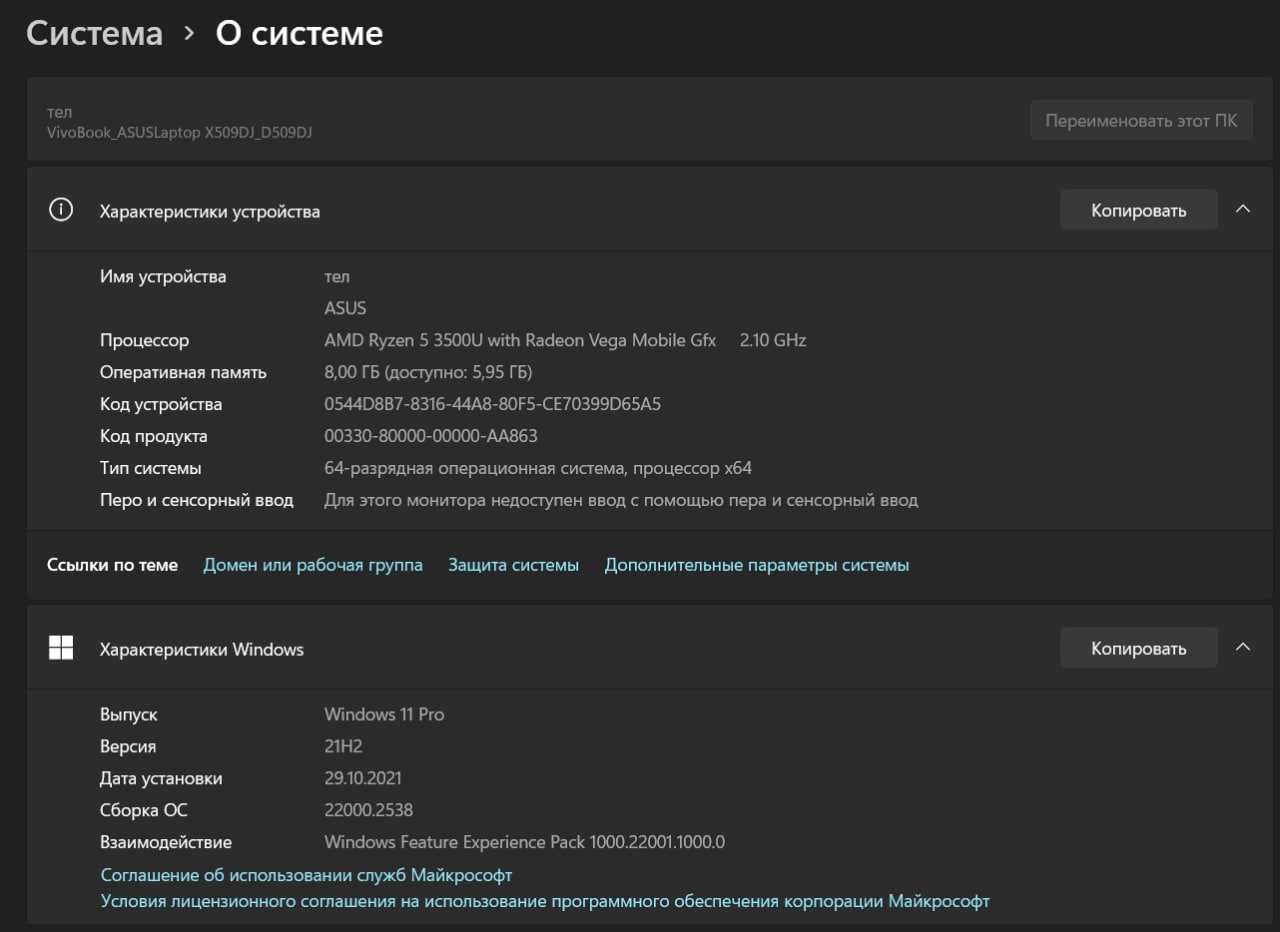Click the Взаимодействие label
This screenshot has width=1280, height=932.
click(166, 842)
